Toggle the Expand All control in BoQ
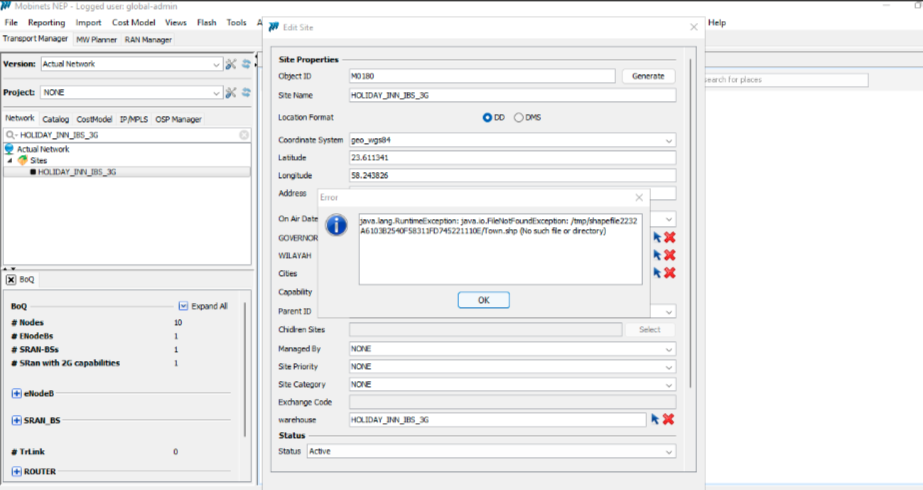 183,306
